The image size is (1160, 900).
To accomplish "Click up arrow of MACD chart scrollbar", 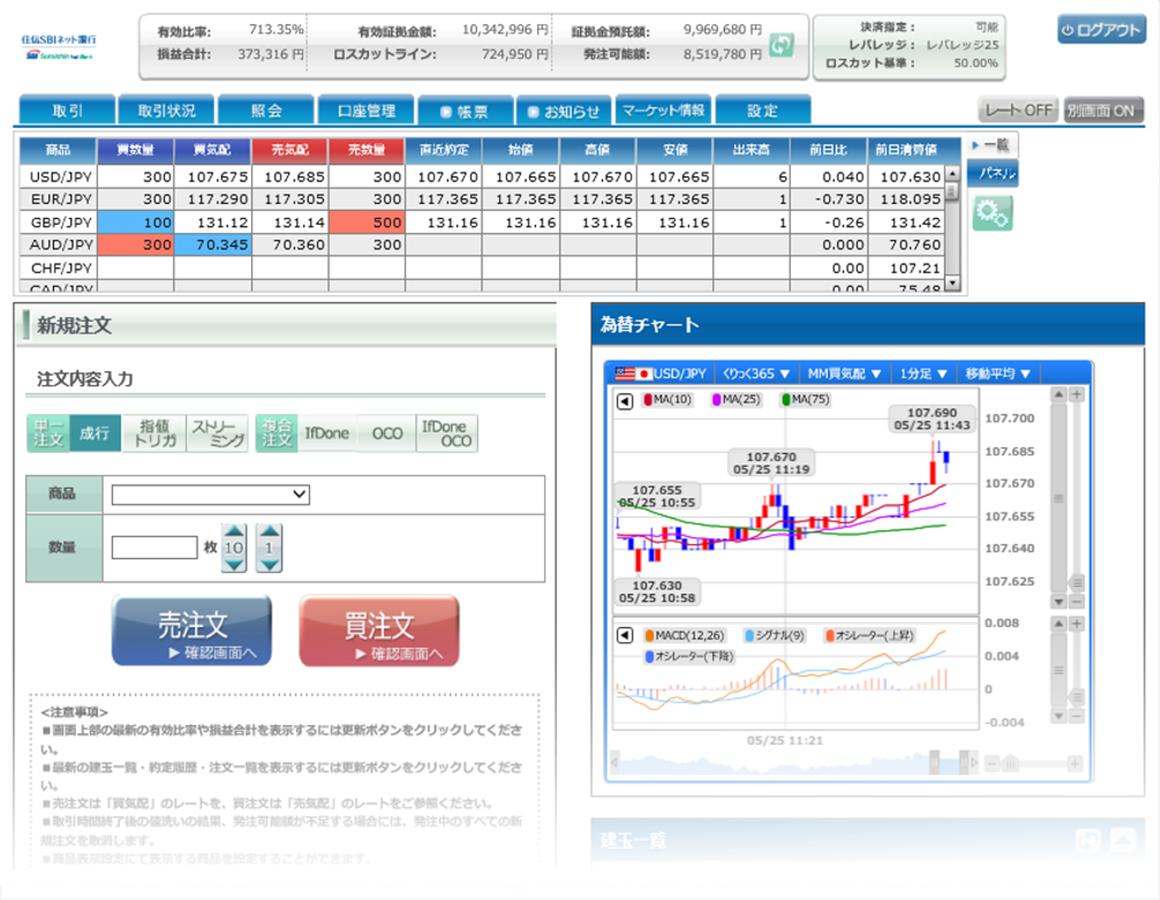I will tap(1059, 624).
